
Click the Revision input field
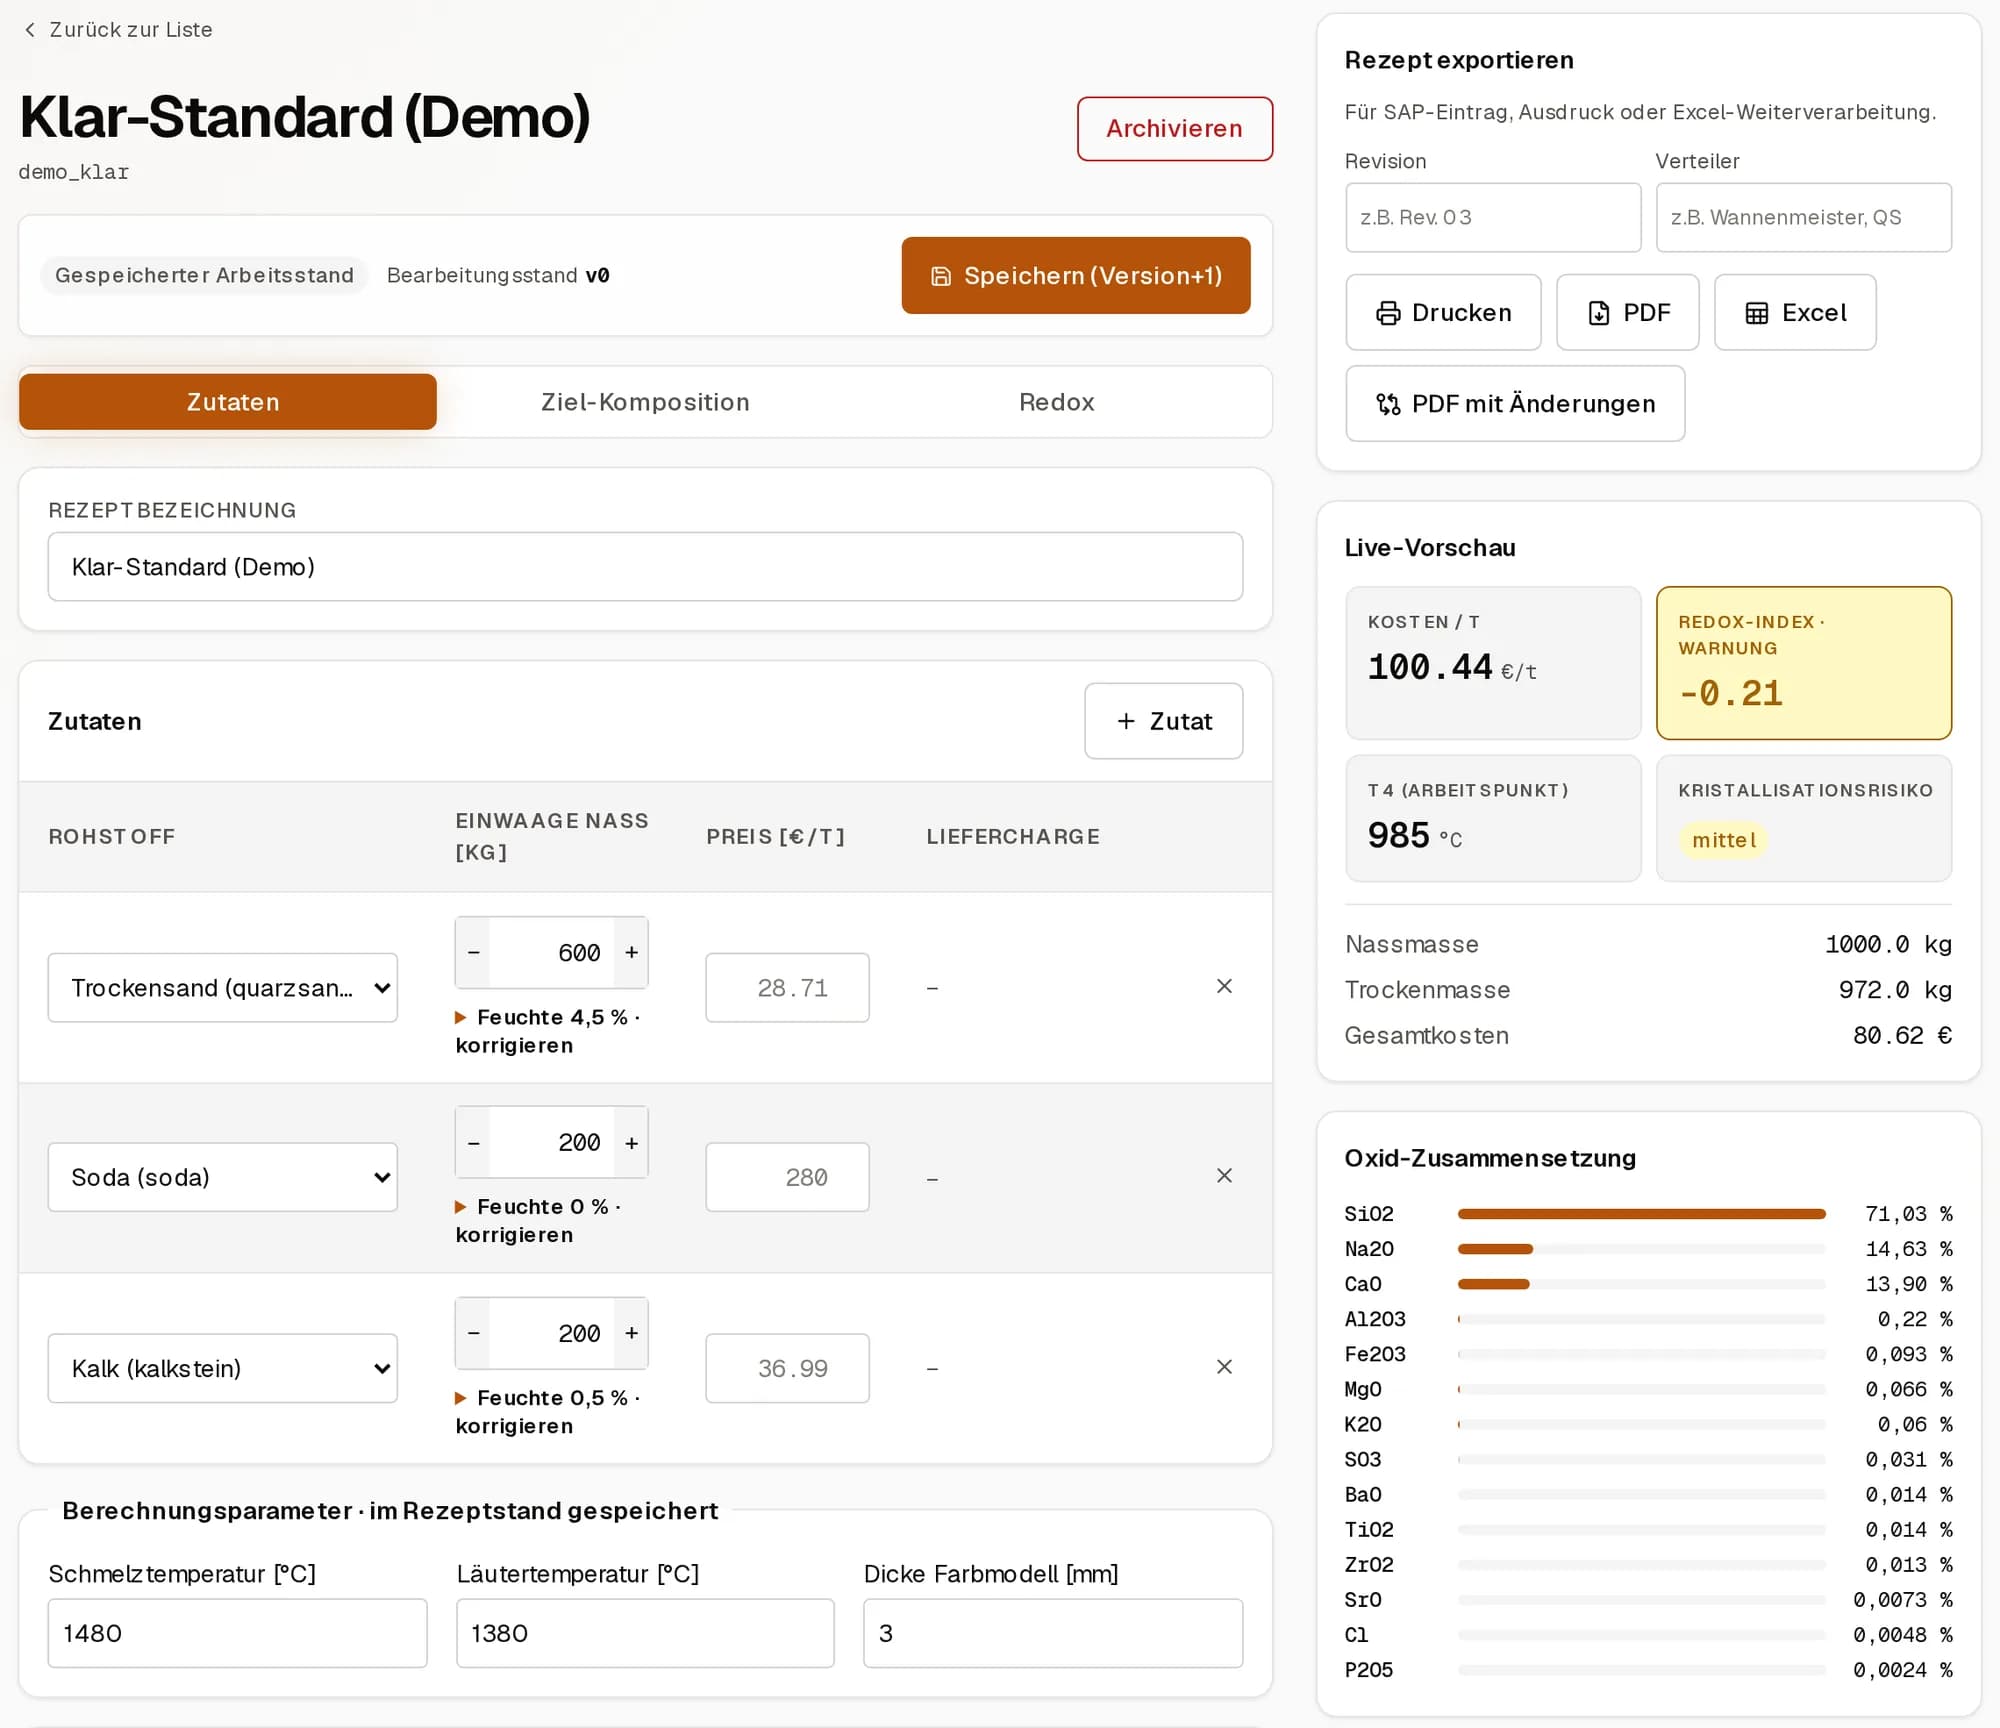(1493, 217)
